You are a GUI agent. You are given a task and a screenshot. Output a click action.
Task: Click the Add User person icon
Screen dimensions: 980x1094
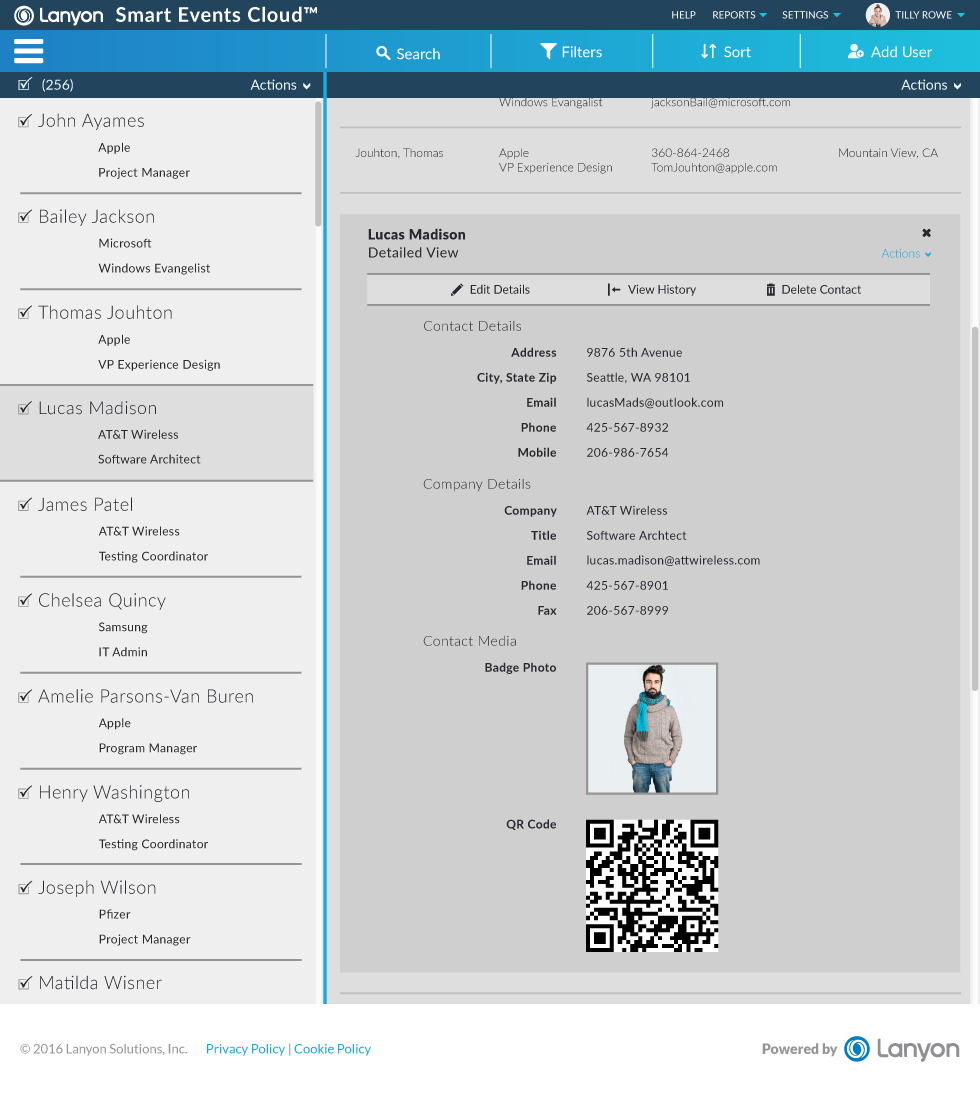tap(856, 51)
